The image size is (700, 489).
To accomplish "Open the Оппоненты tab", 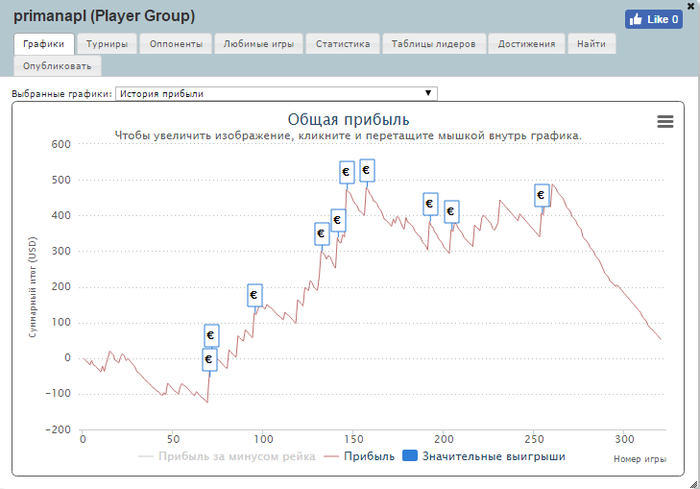I will [x=176, y=44].
